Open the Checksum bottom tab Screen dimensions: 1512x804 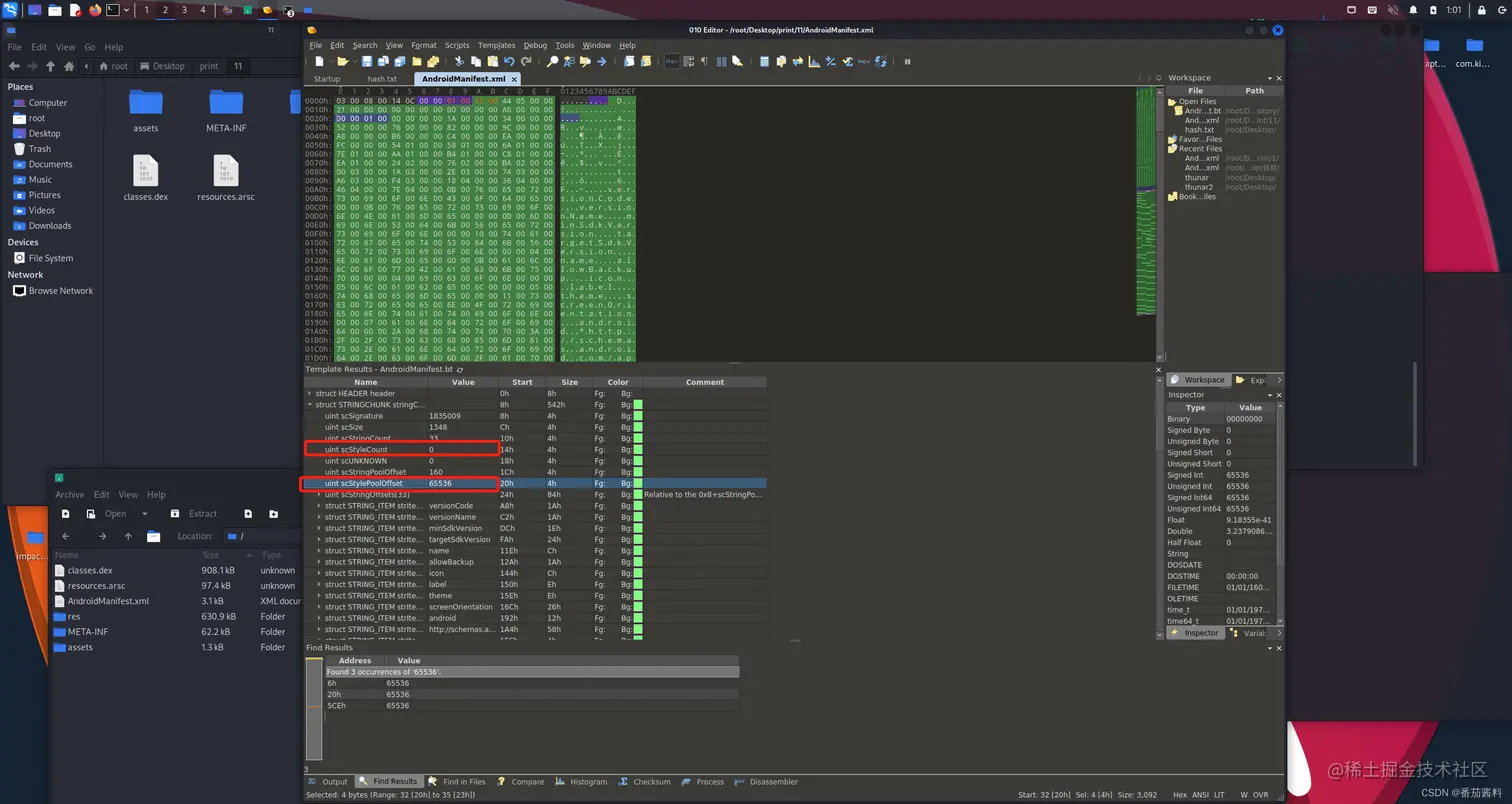pos(645,782)
